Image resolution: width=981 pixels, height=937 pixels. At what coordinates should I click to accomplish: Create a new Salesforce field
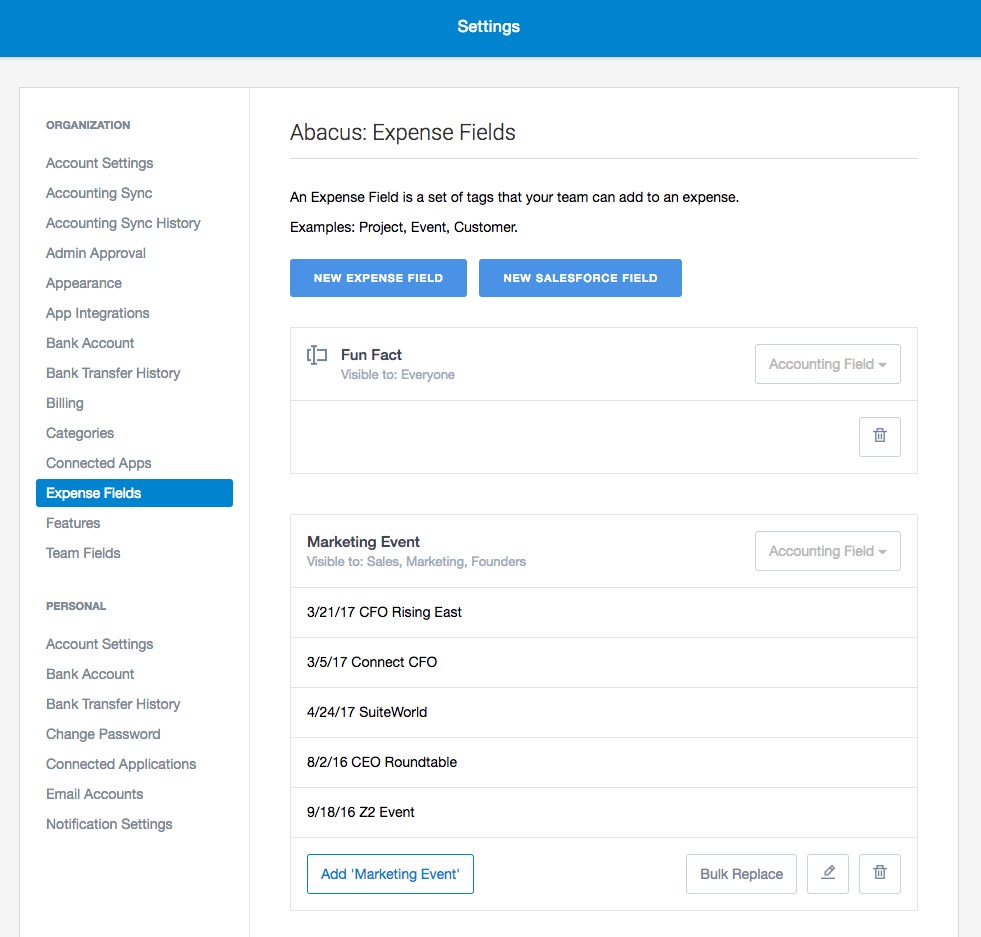[x=580, y=278]
